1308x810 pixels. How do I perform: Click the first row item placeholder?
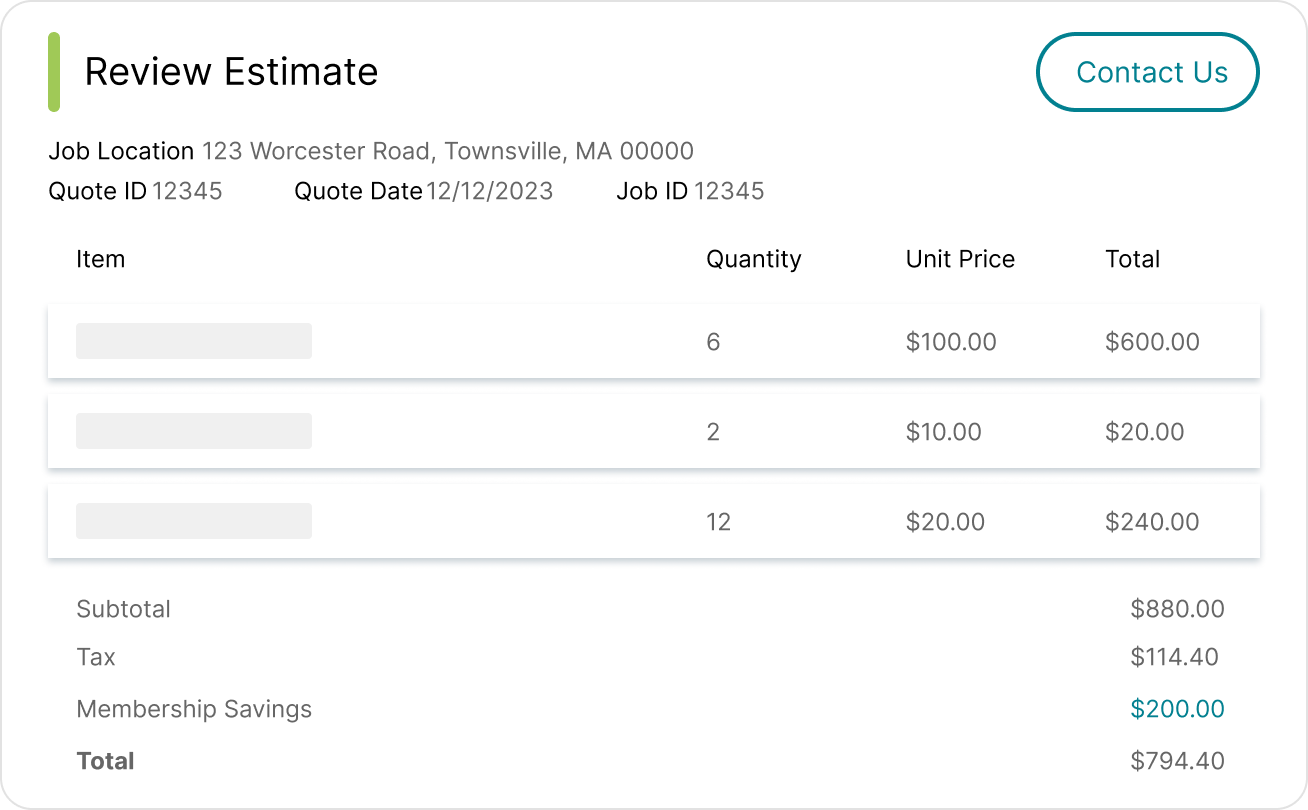(194, 341)
